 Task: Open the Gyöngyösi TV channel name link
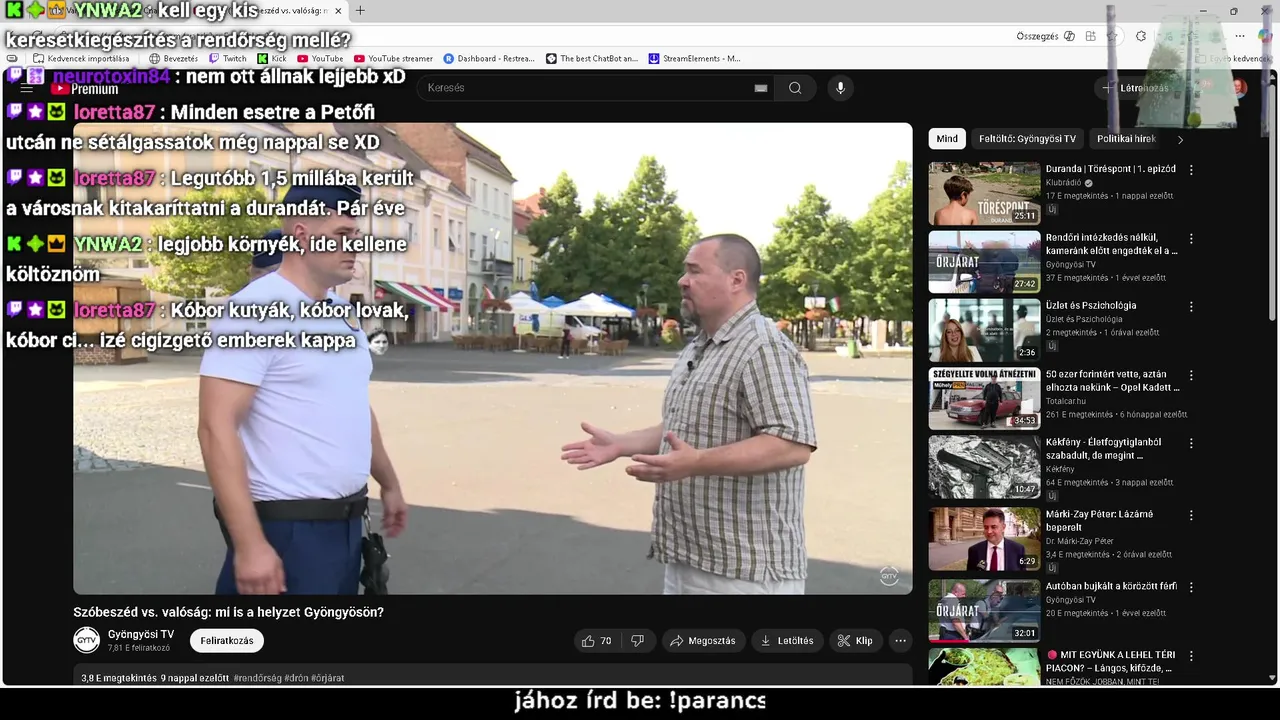click(x=141, y=634)
